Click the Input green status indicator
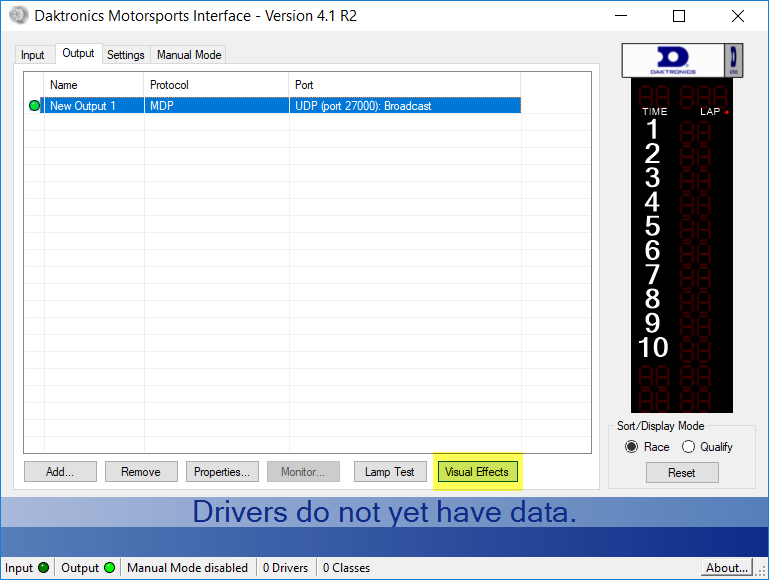This screenshot has height=580, width=769. pos(43,568)
